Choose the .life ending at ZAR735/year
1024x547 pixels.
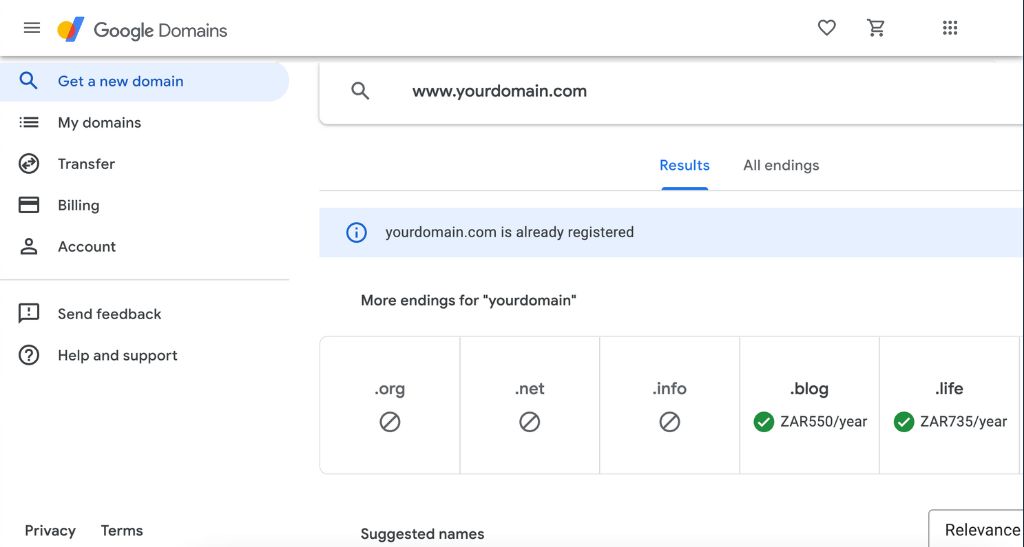pyautogui.click(x=949, y=405)
